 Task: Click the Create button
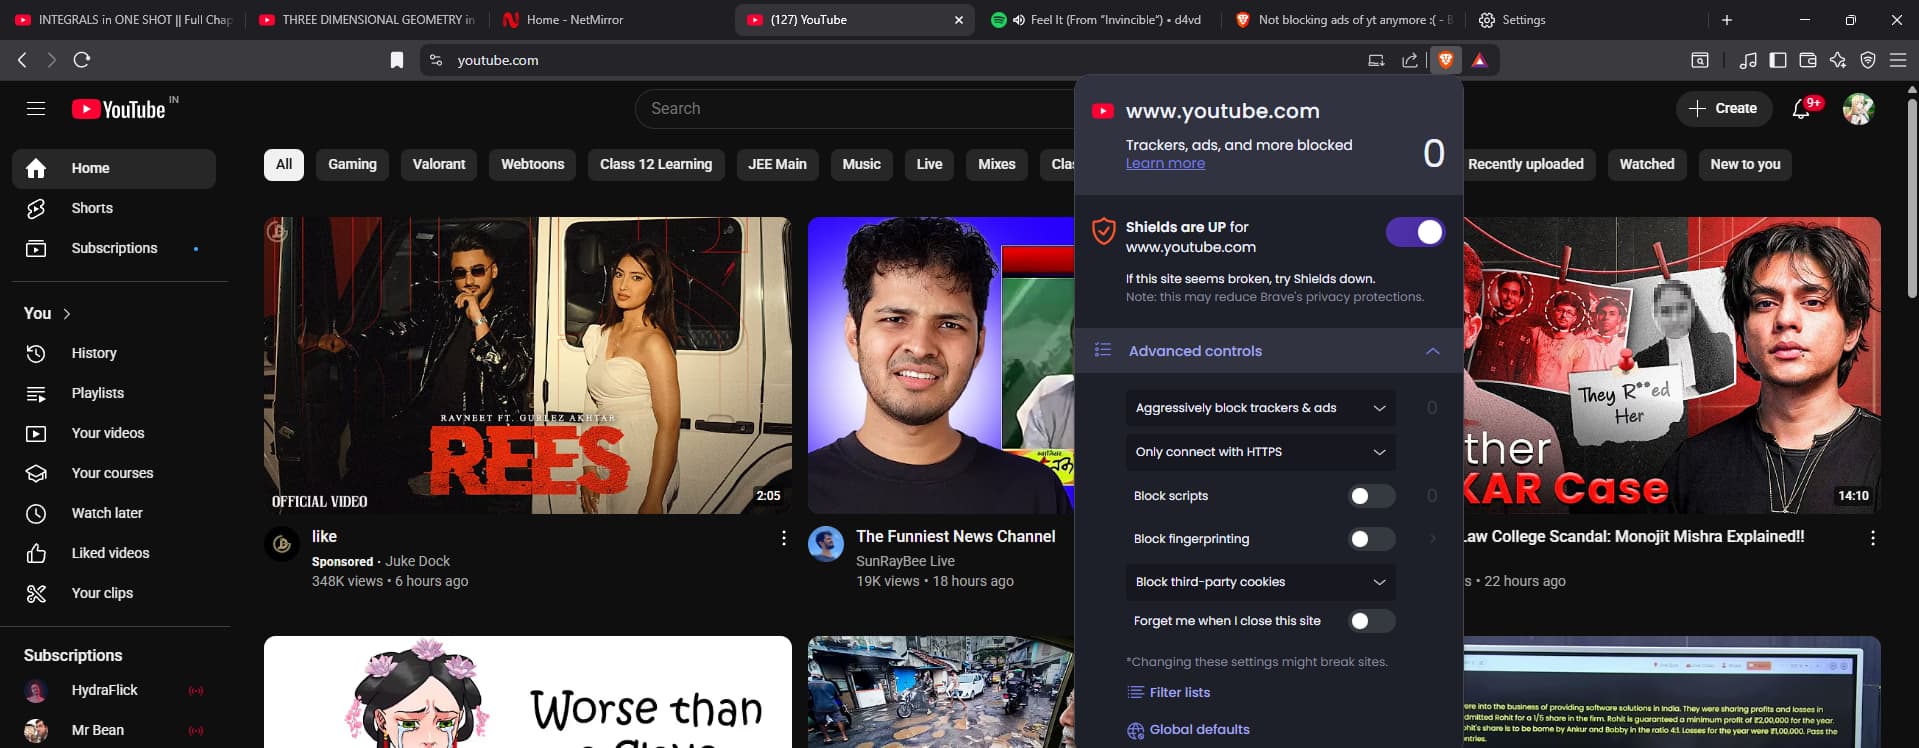click(x=1724, y=108)
